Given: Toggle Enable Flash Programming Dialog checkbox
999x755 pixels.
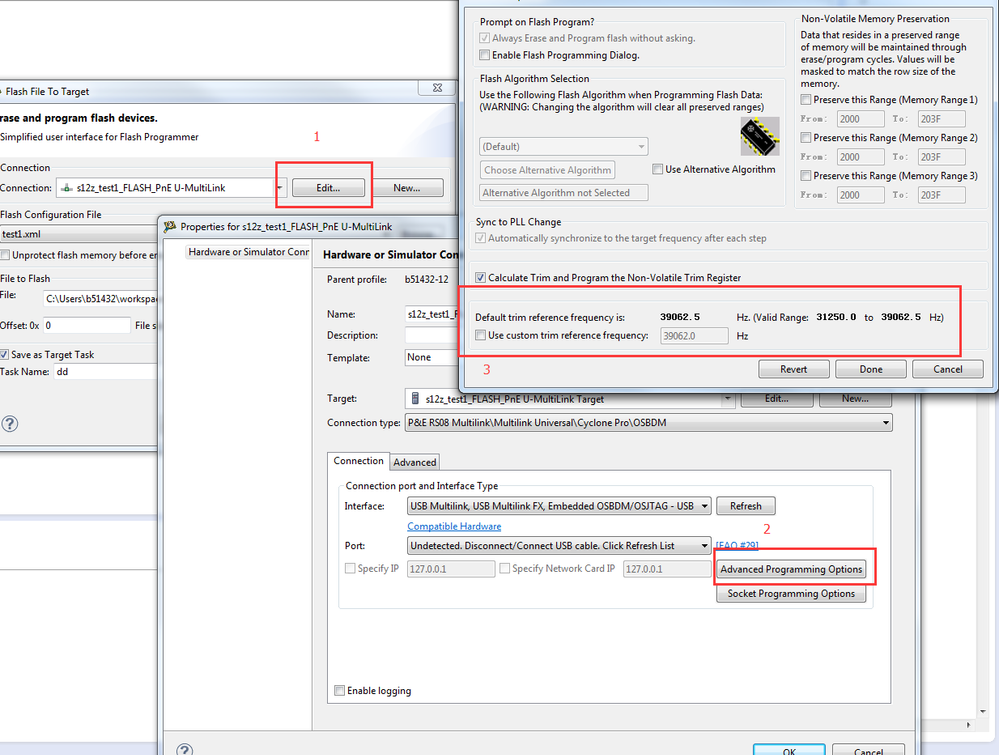Looking at the screenshot, I should [485, 55].
